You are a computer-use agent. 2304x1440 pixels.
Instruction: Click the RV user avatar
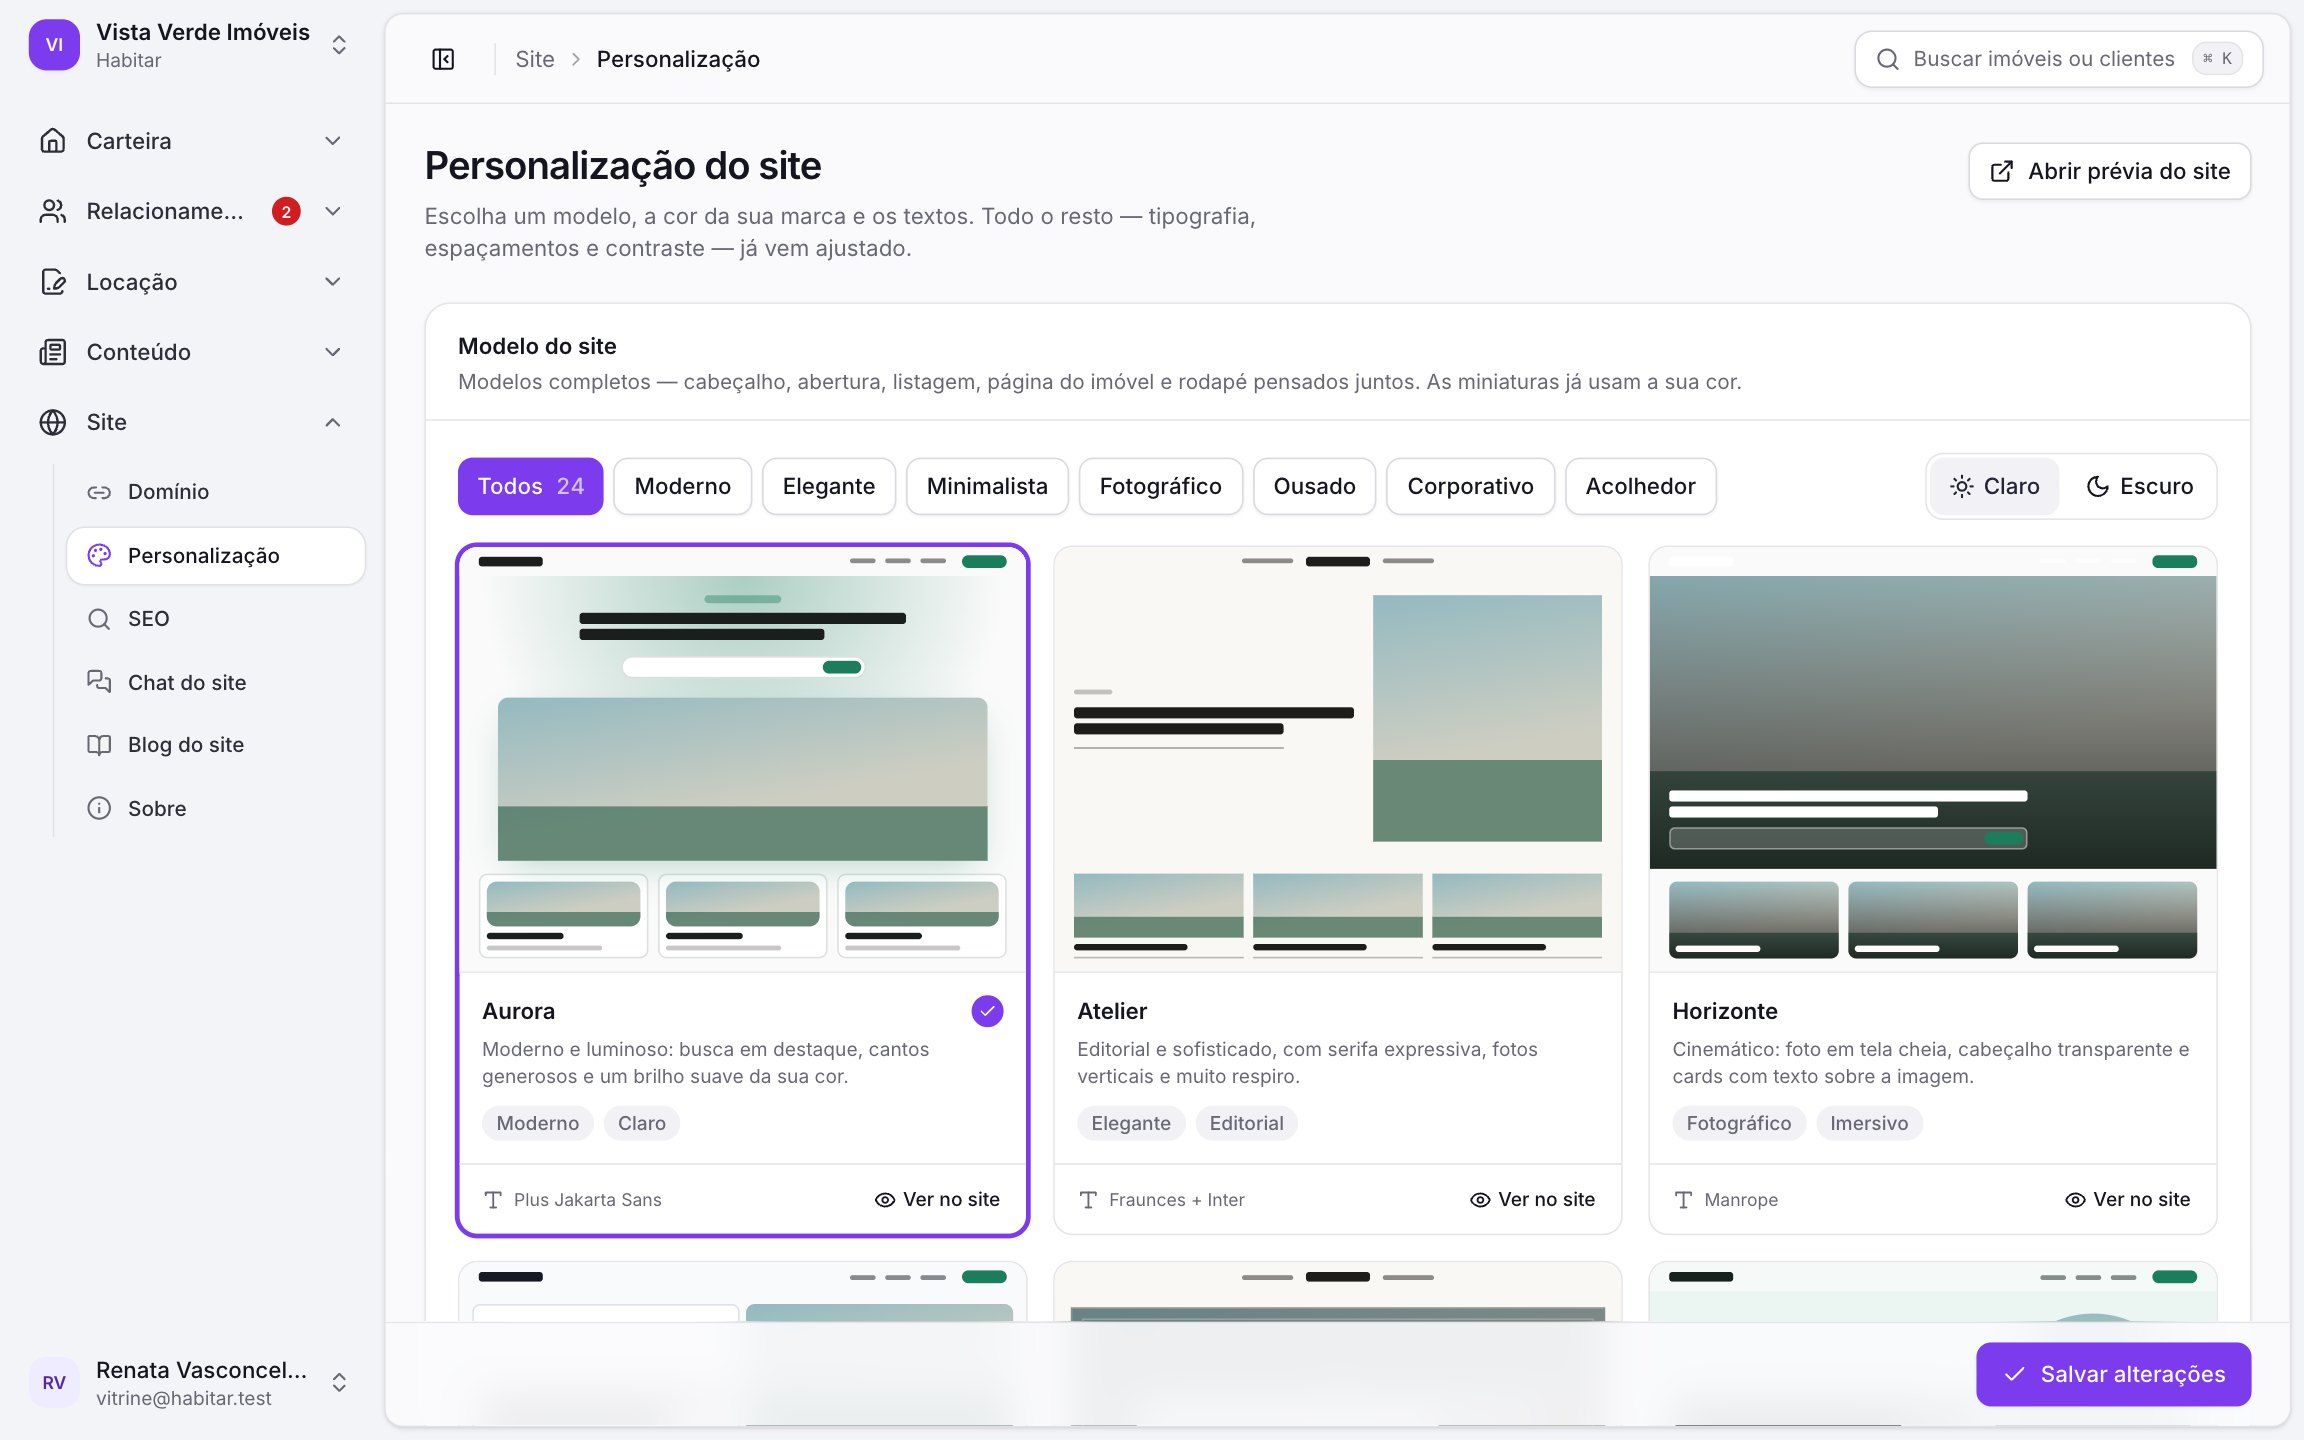(54, 1382)
